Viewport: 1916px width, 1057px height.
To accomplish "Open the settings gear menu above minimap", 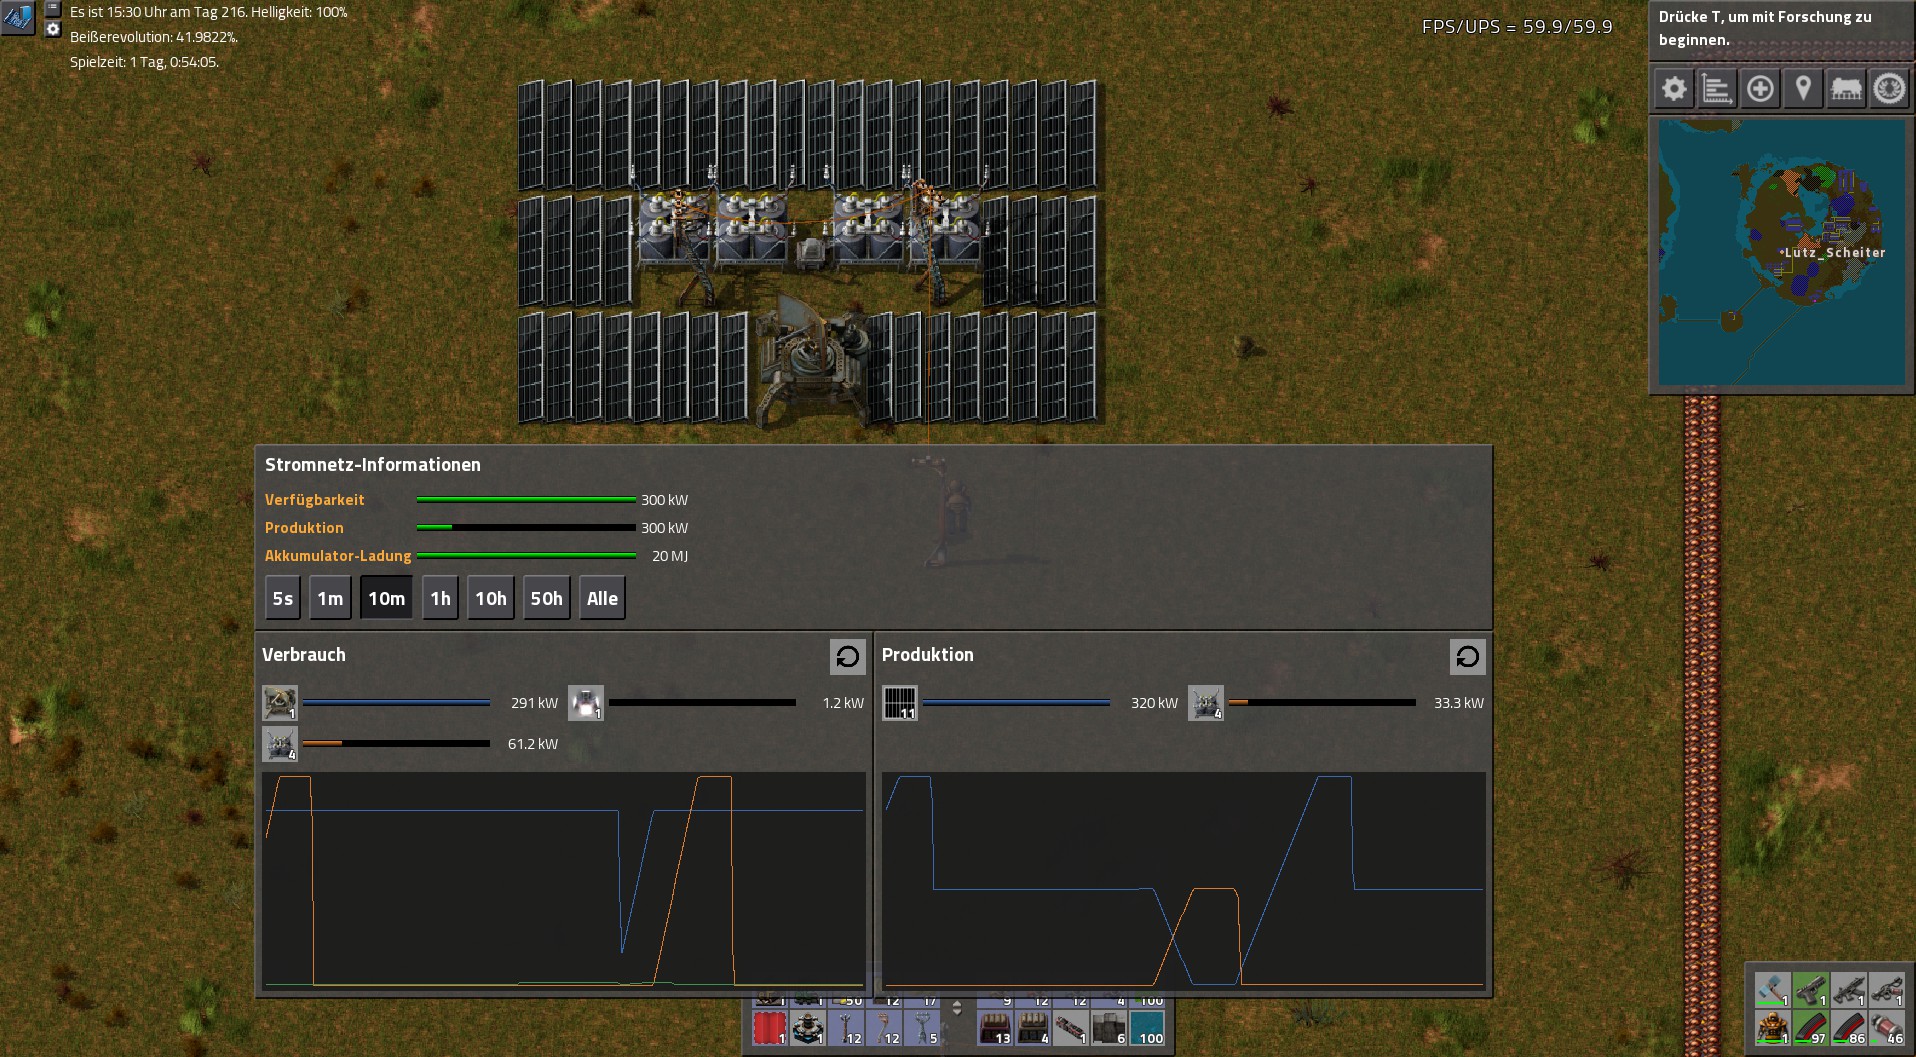I will pyautogui.click(x=1674, y=89).
